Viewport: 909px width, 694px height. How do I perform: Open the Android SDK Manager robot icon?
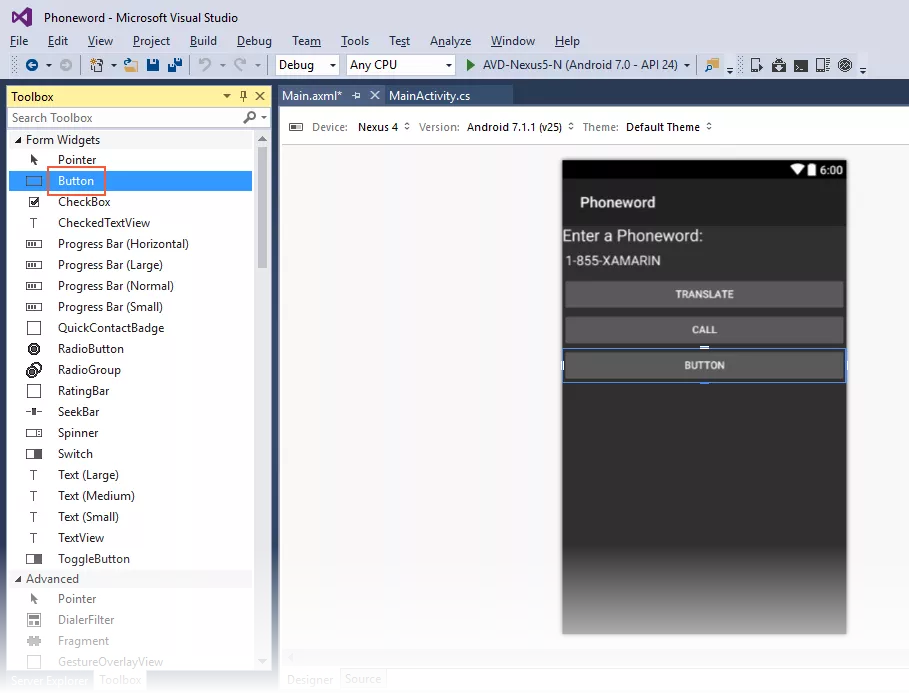[x=779, y=65]
